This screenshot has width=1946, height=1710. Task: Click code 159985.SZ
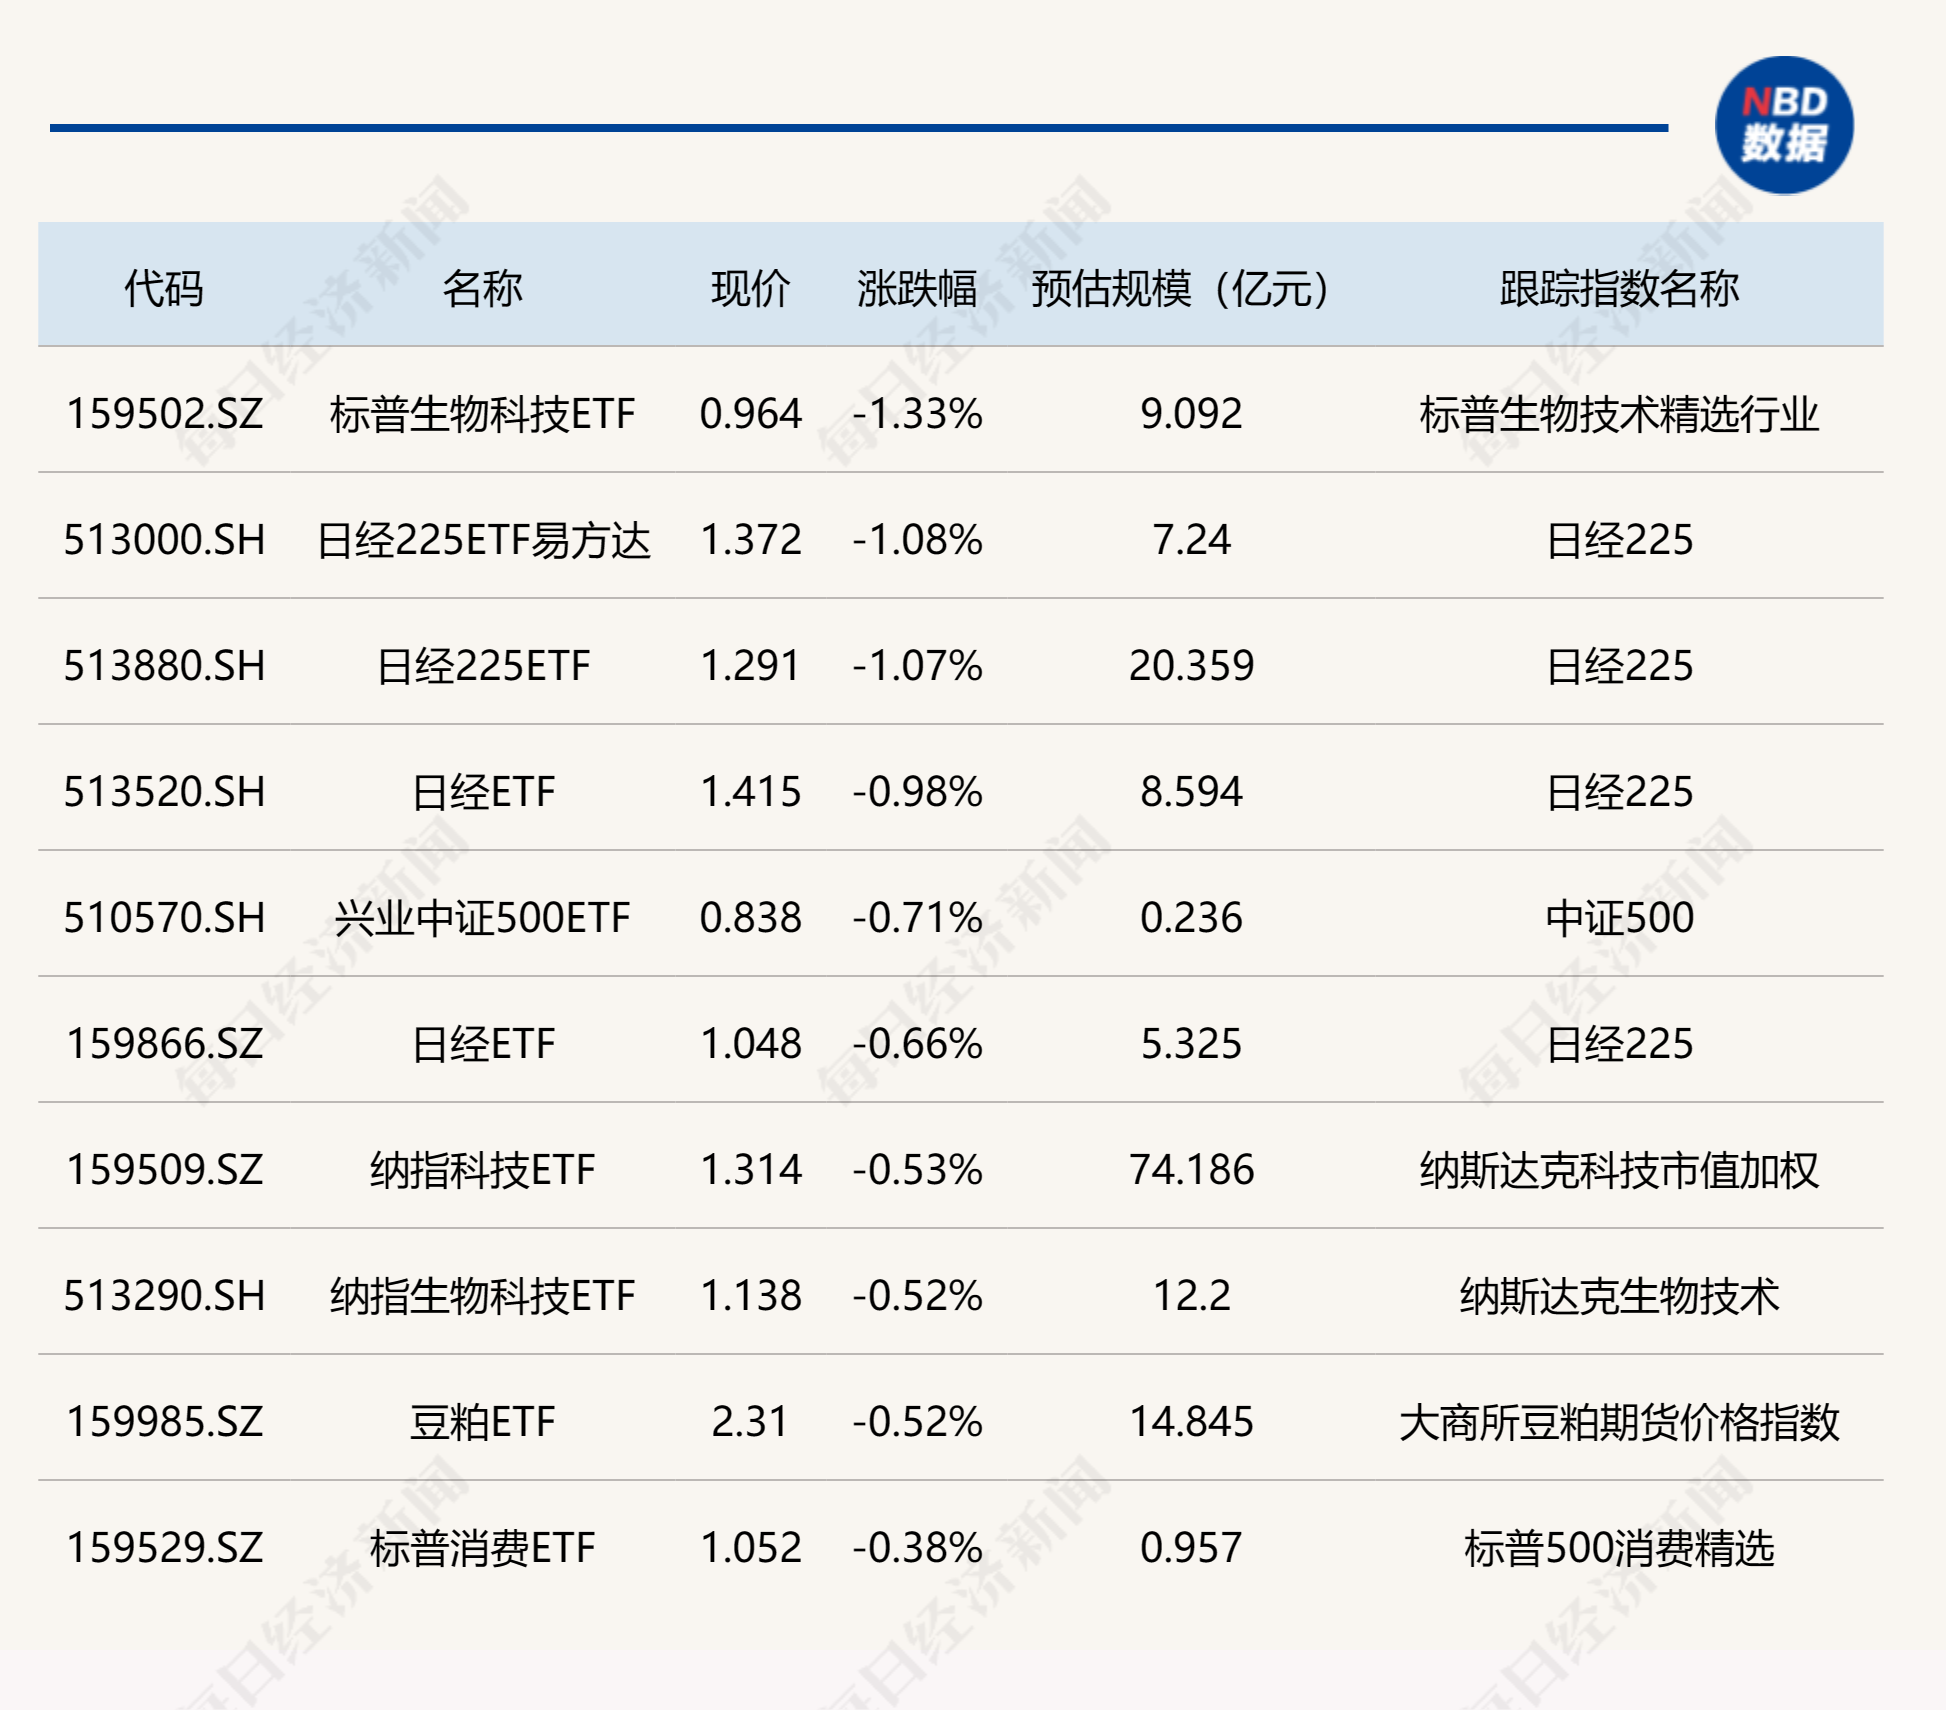click(x=165, y=1422)
